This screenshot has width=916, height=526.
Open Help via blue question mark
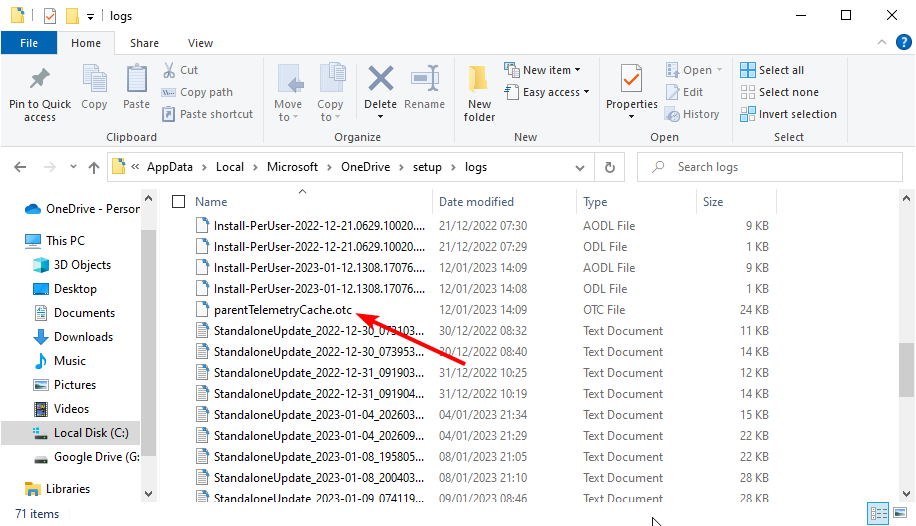tap(903, 42)
